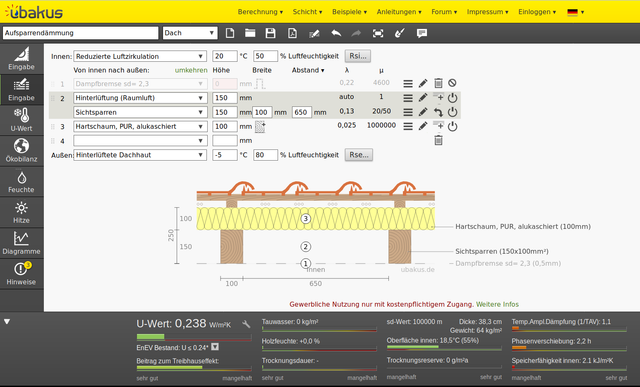Open Hinterlüftung (Raumluft) material dropdown

[x=140, y=98]
